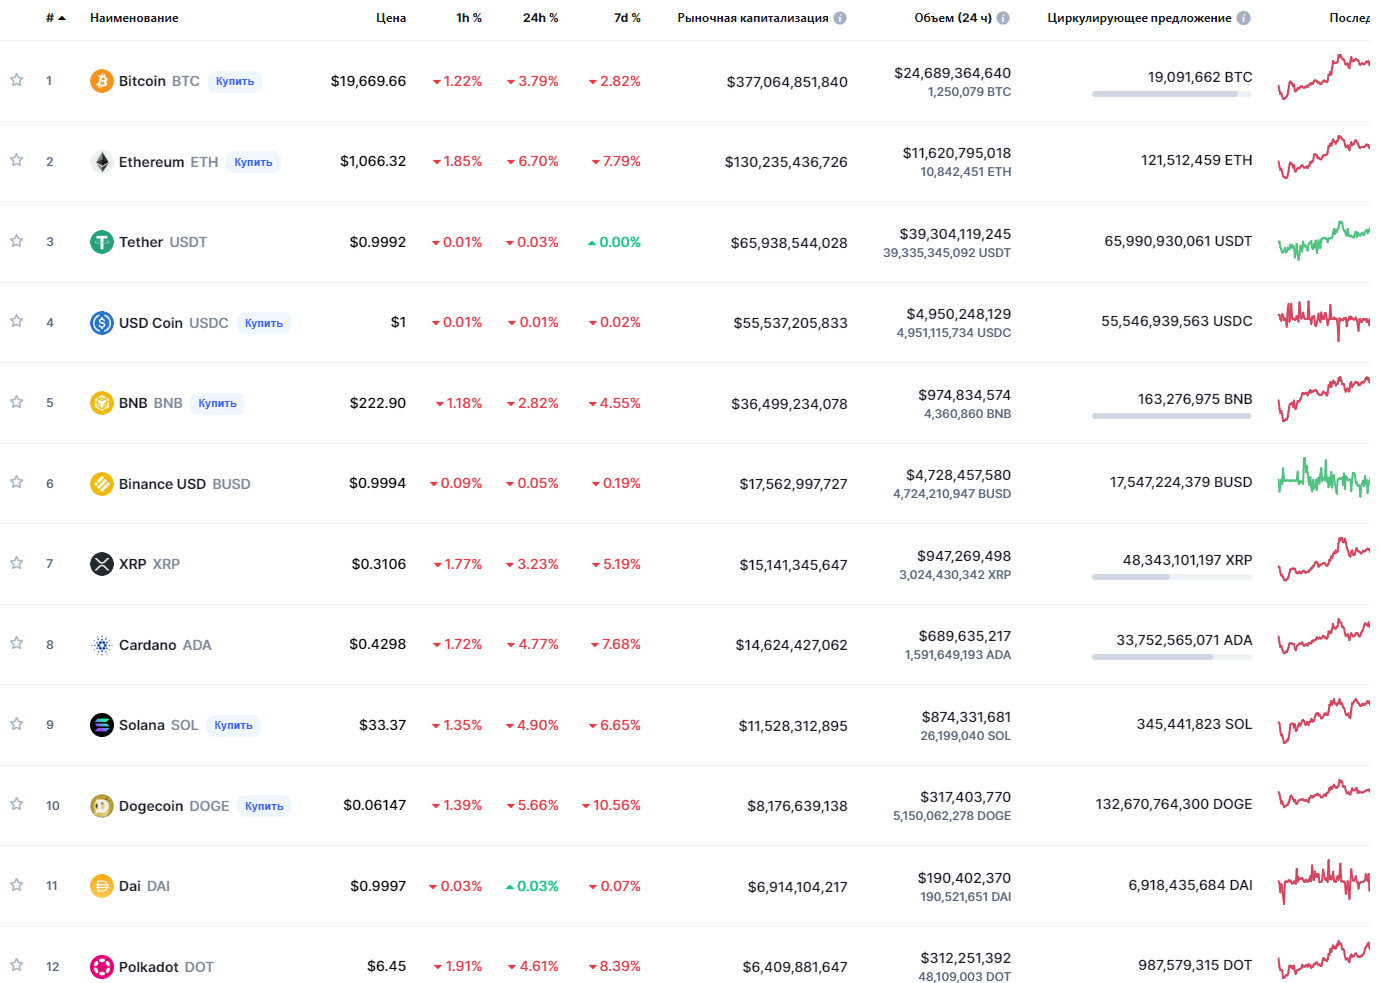The image size is (1386, 983).
Task: Click the Bitcoin logo icon
Action: (x=102, y=81)
